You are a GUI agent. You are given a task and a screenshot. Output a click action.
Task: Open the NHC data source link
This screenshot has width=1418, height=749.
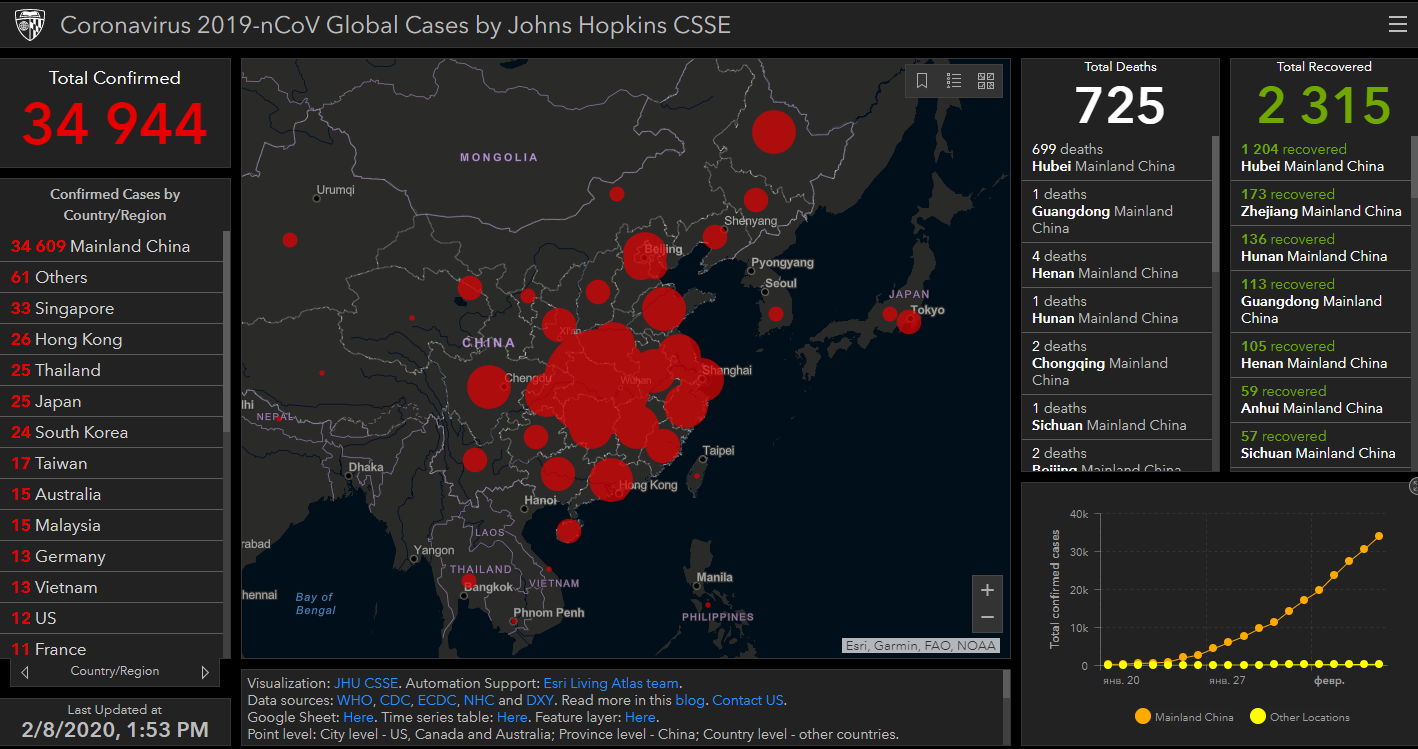point(479,700)
